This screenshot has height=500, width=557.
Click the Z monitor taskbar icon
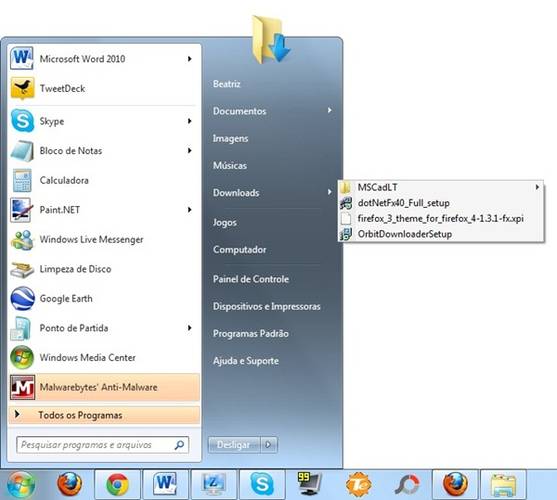point(213,484)
